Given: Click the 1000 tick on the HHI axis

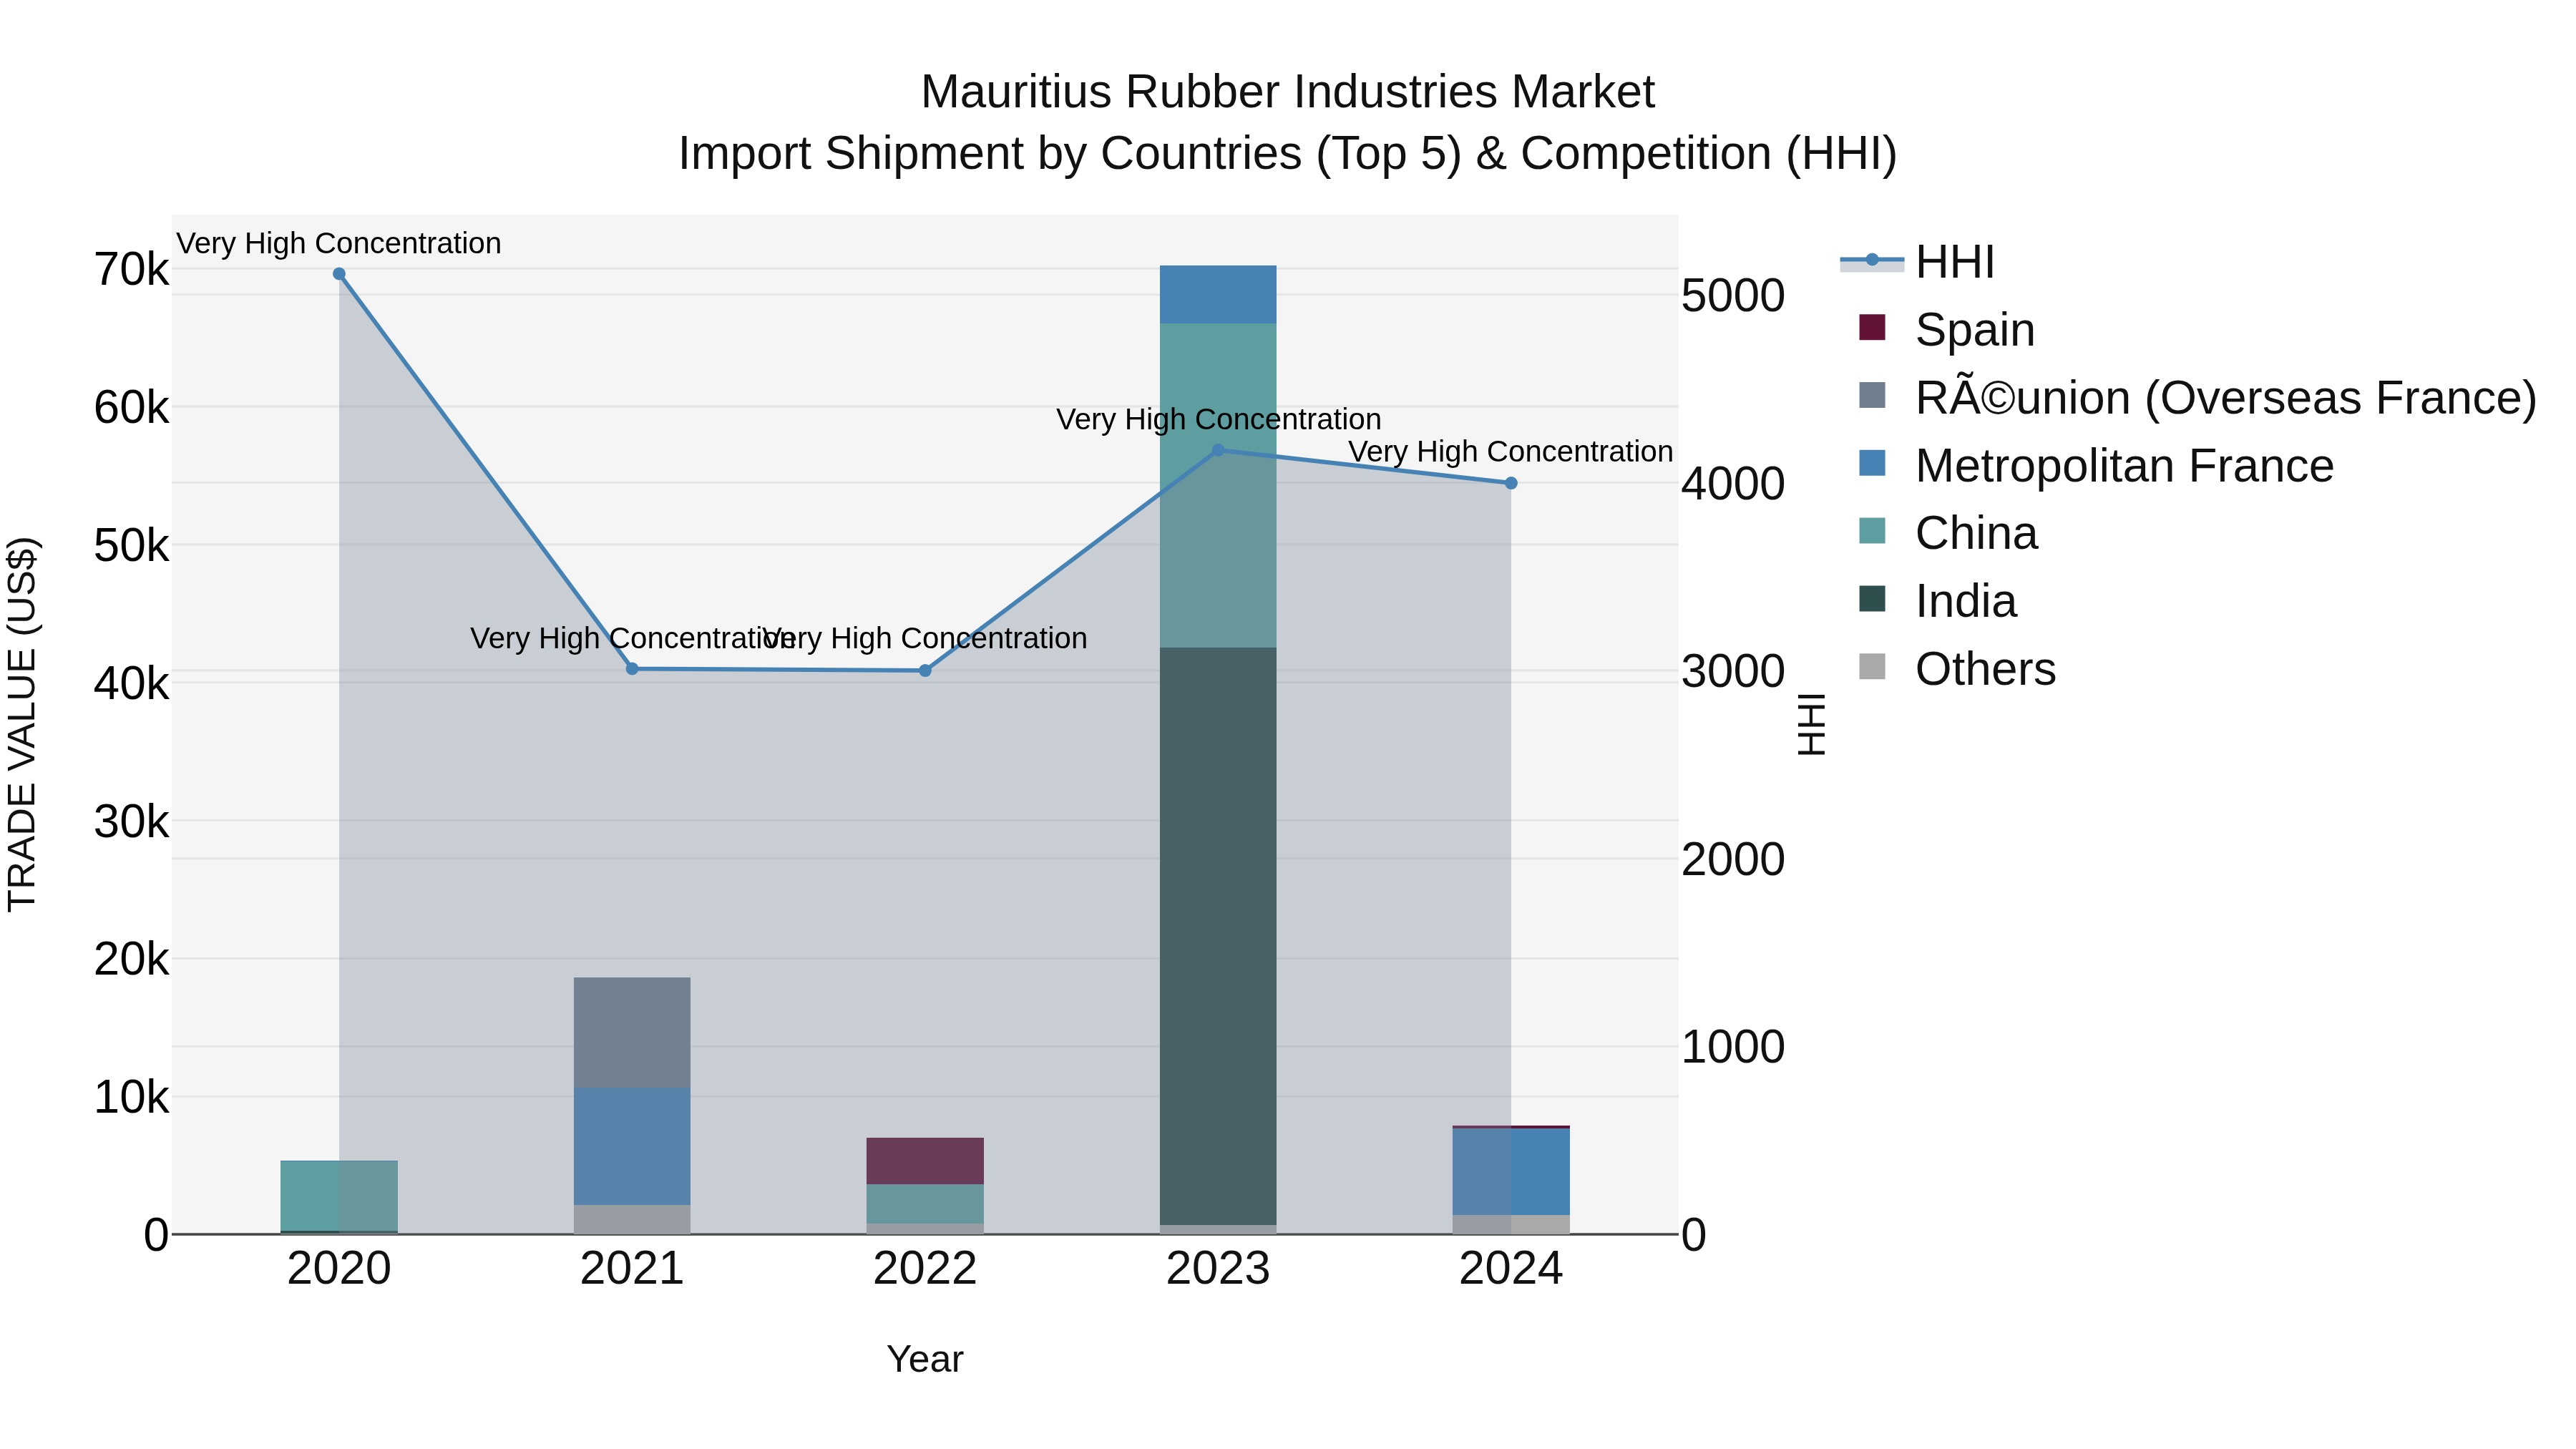Looking at the screenshot, I should point(1733,1047).
